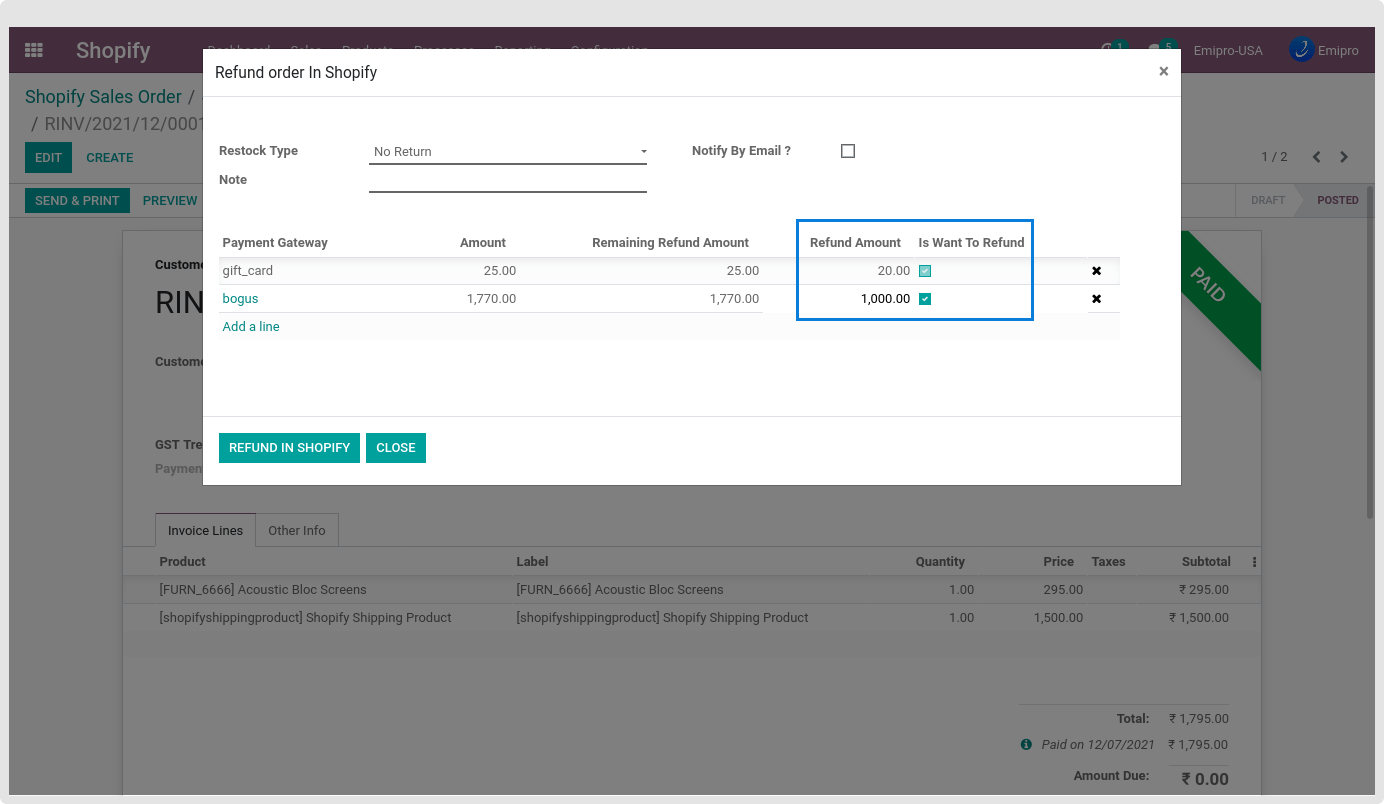Viewport: 1384px width, 804px height.
Task: Click the info icon beside Paid on
Action: pyautogui.click(x=1026, y=745)
